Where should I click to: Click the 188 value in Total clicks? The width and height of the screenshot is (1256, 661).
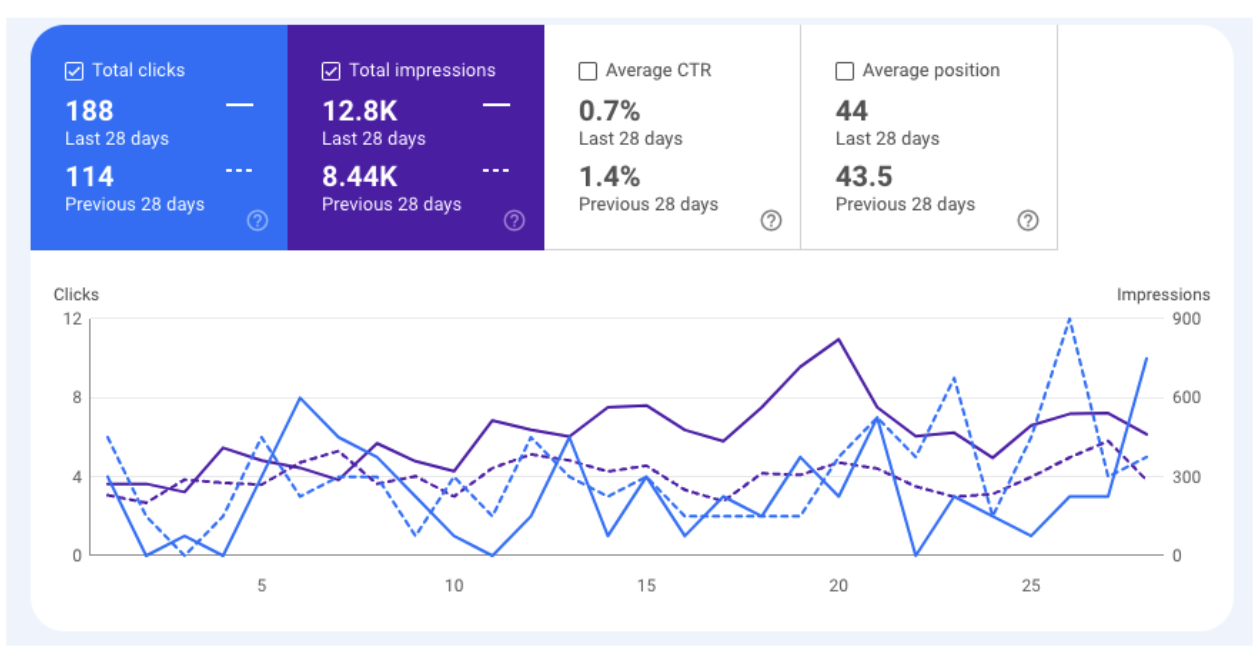90,111
